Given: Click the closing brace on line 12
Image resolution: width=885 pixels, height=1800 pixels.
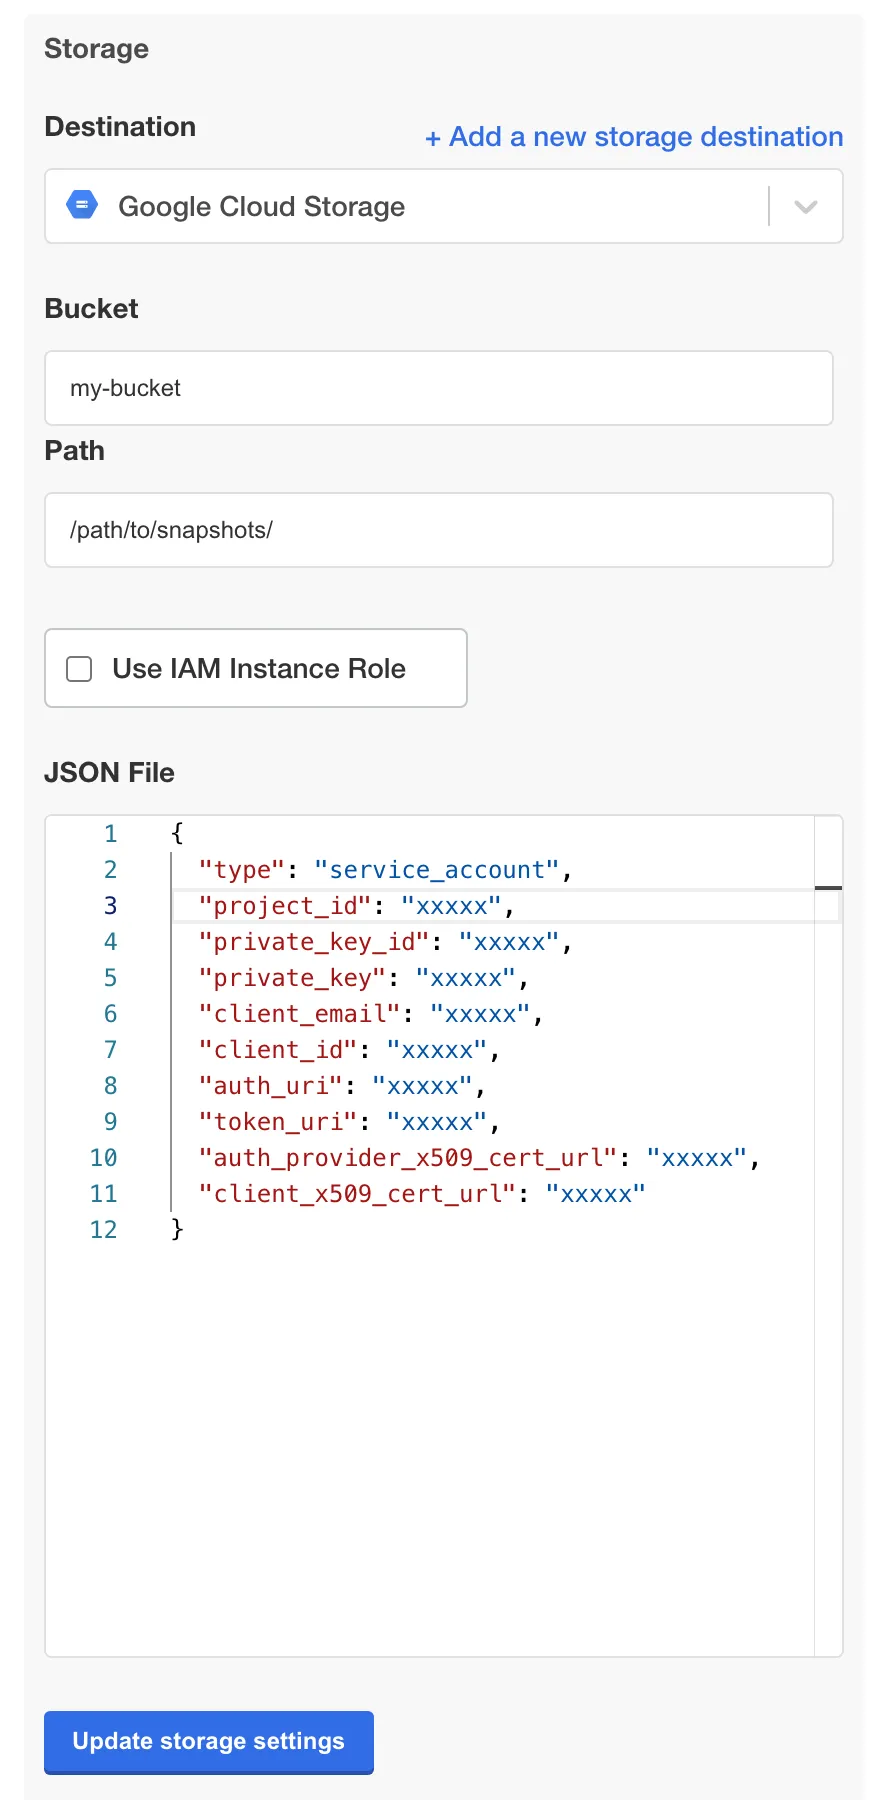Looking at the screenshot, I should [x=177, y=1229].
